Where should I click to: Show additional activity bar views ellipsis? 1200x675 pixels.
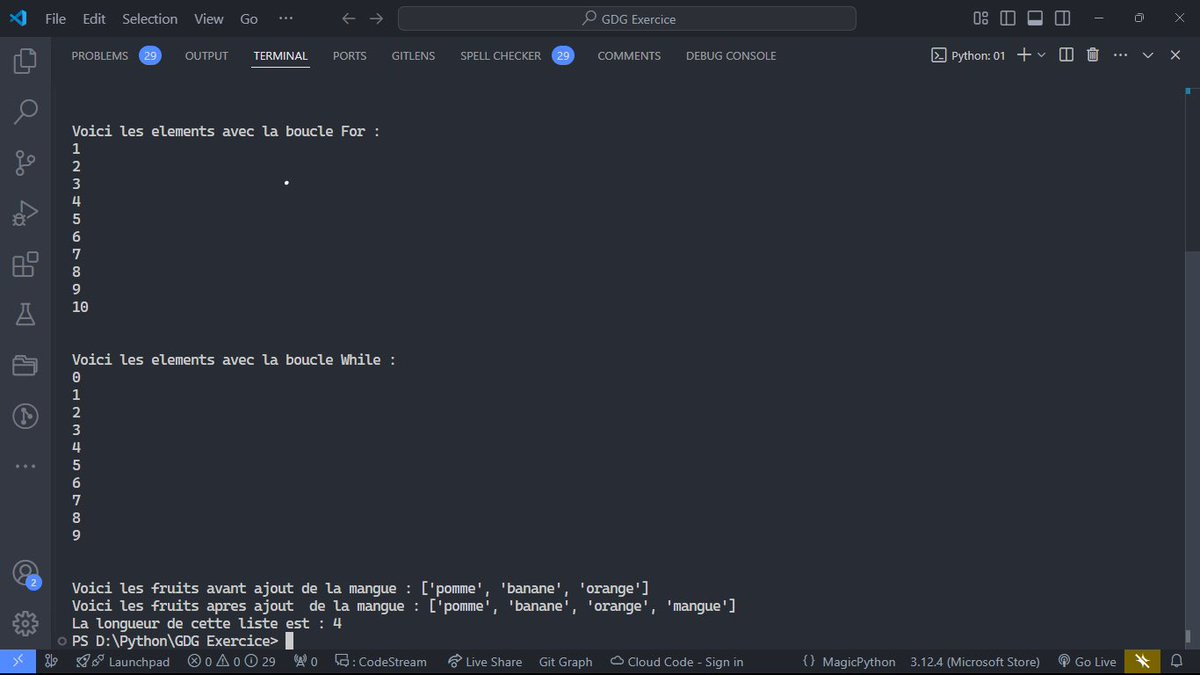(25, 466)
